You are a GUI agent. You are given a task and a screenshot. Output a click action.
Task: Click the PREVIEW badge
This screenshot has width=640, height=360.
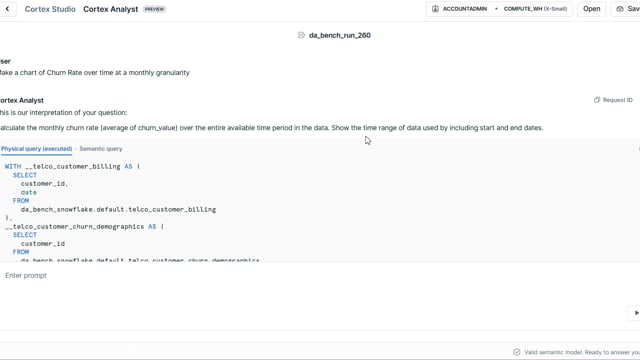pos(154,9)
